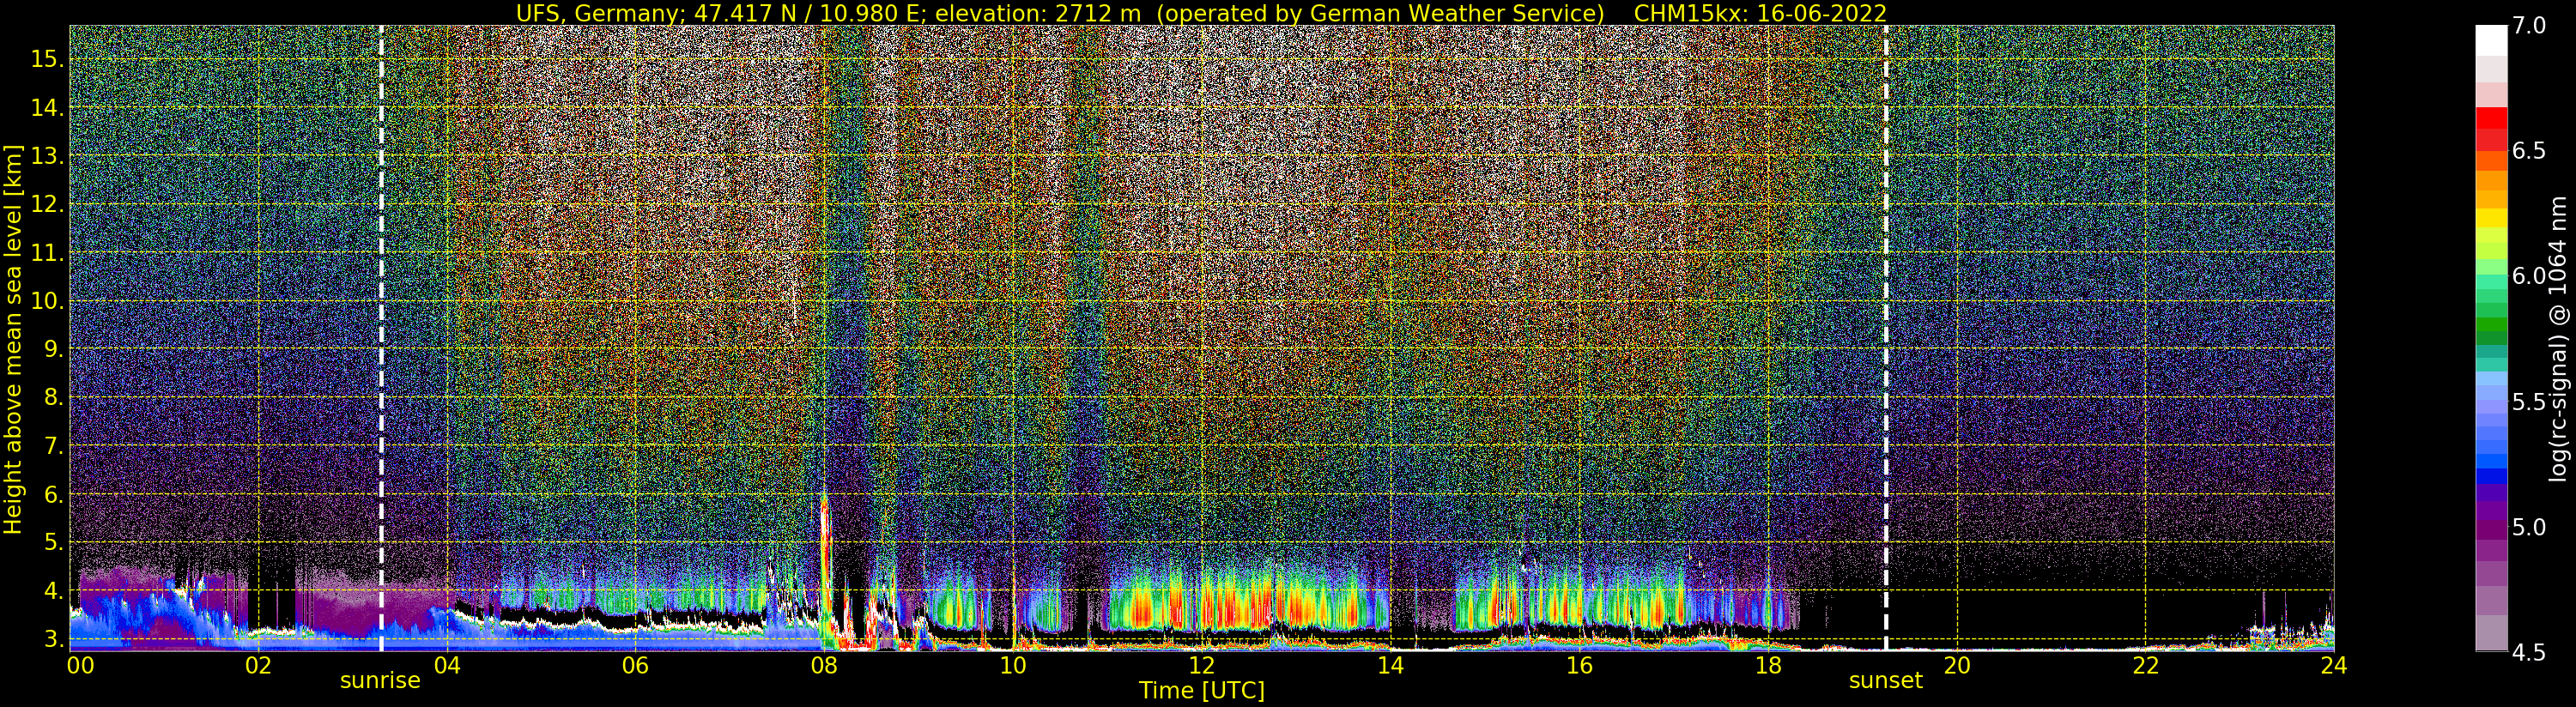Click the 'sunset' label below the time axis
Image resolution: width=2576 pixels, height=707 pixels.
tap(1885, 681)
